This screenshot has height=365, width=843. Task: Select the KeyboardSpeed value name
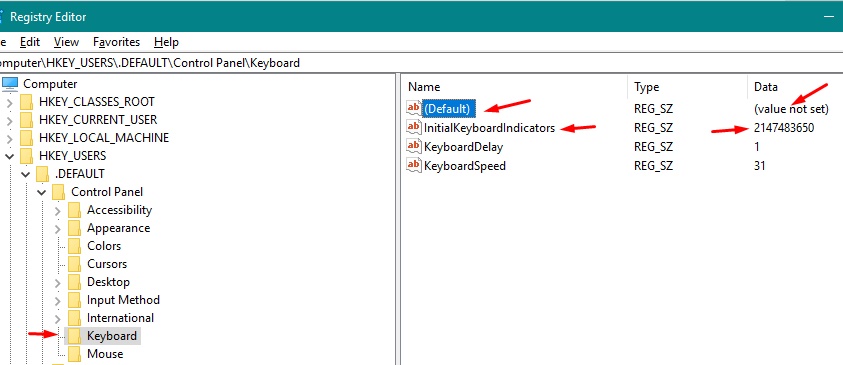click(465, 166)
